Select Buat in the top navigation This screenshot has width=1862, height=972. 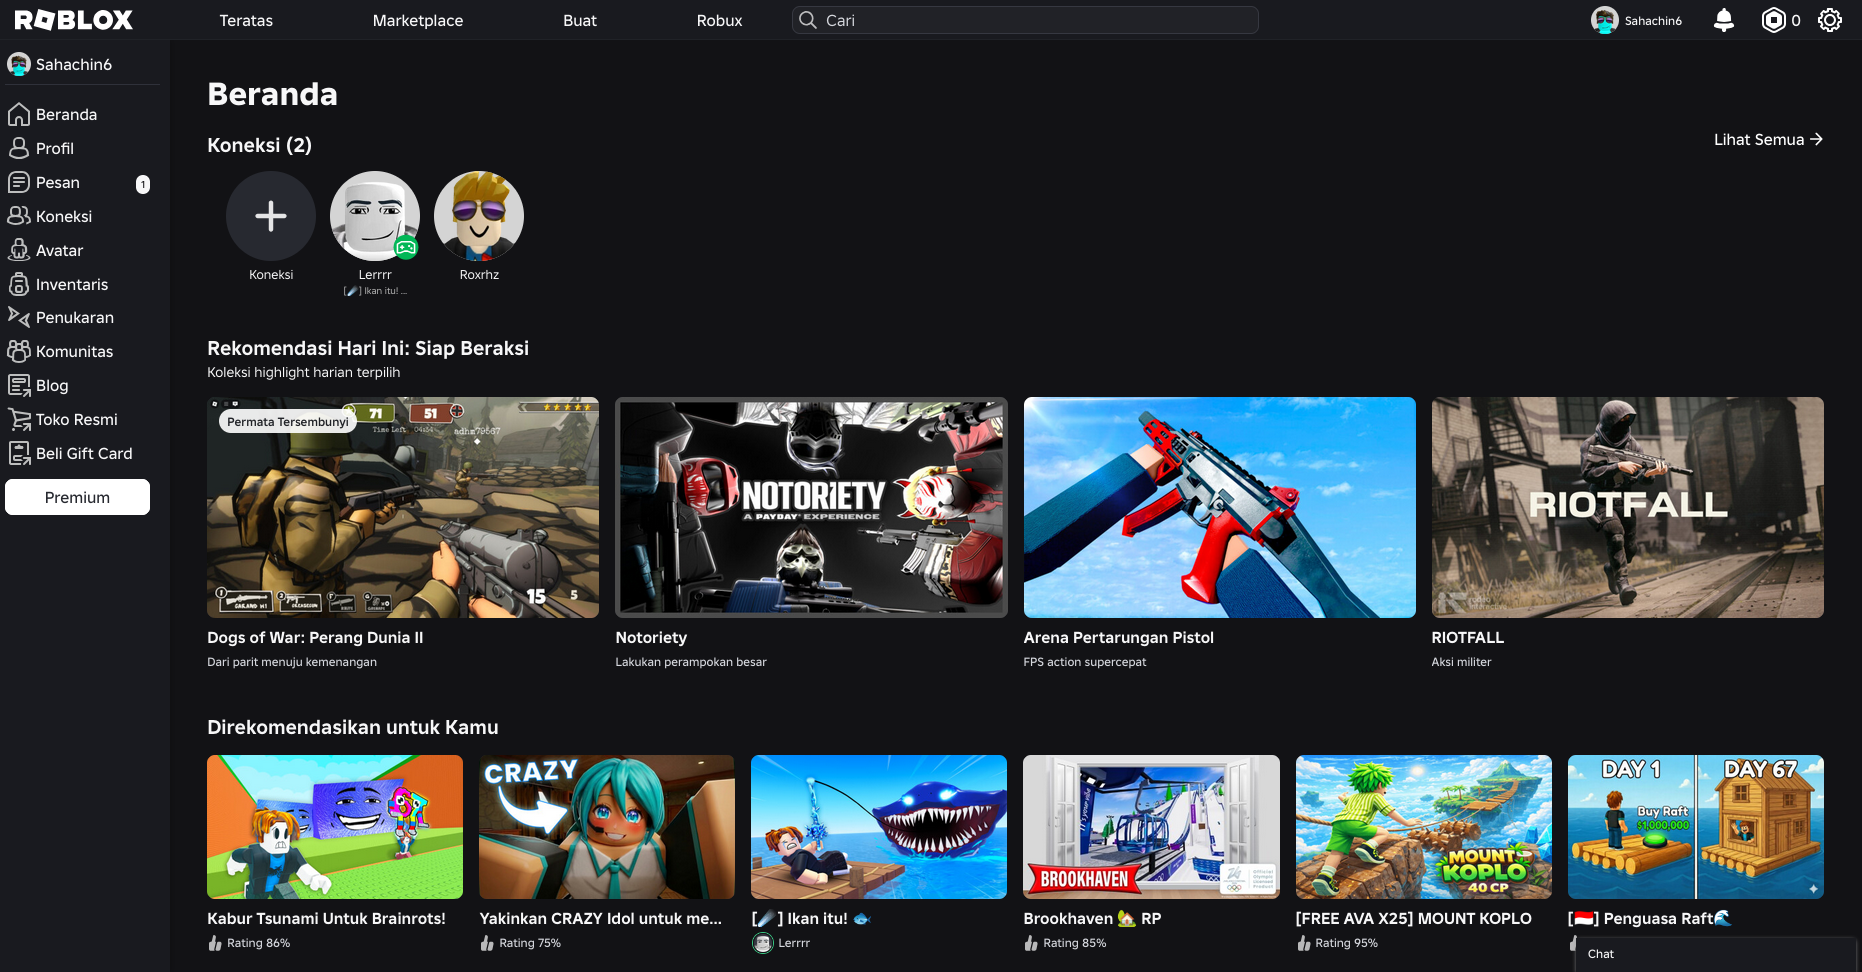coord(579,20)
